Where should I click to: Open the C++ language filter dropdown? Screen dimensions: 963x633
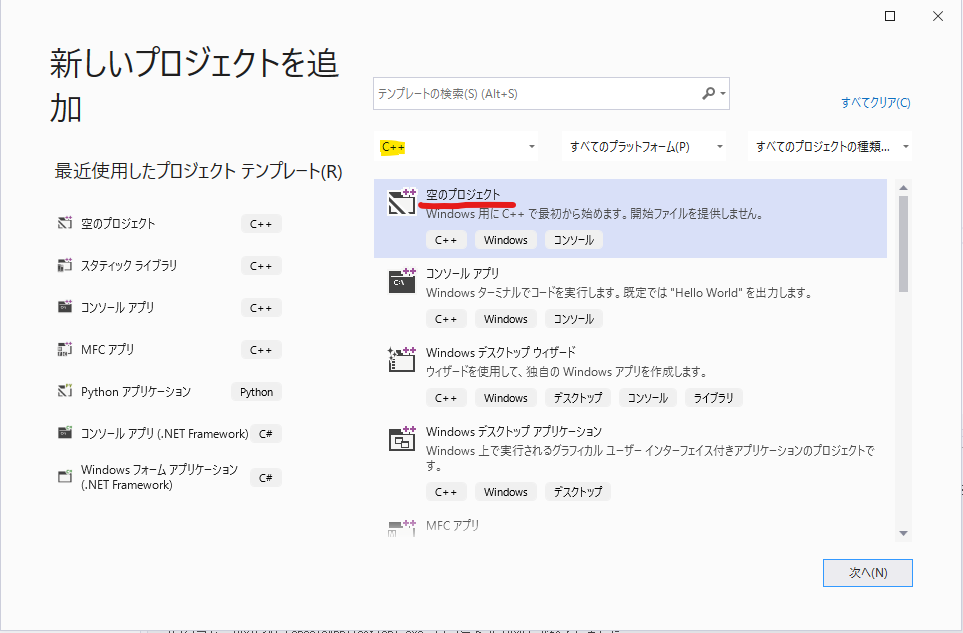(x=457, y=147)
